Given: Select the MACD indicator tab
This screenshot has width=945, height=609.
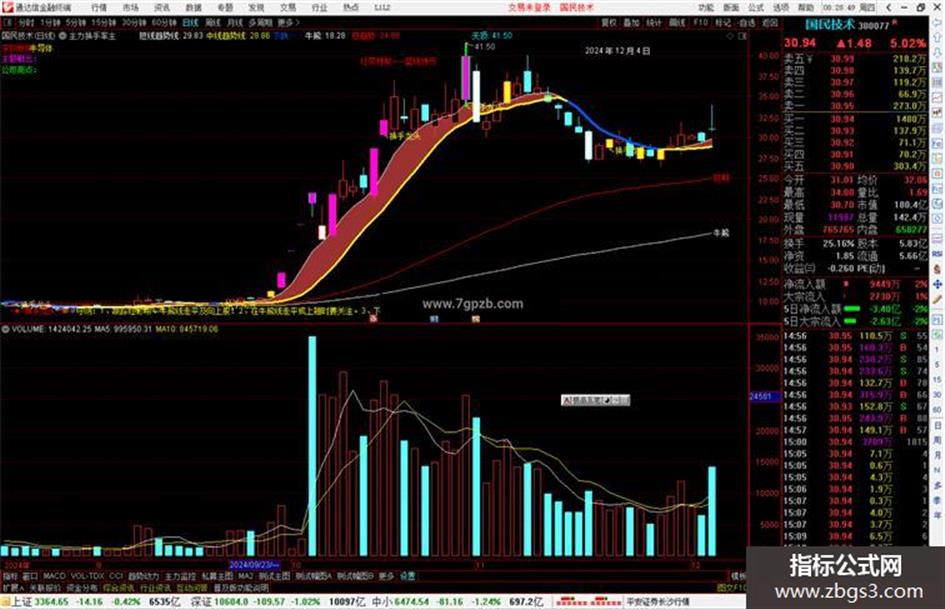Looking at the screenshot, I should pos(54,576).
